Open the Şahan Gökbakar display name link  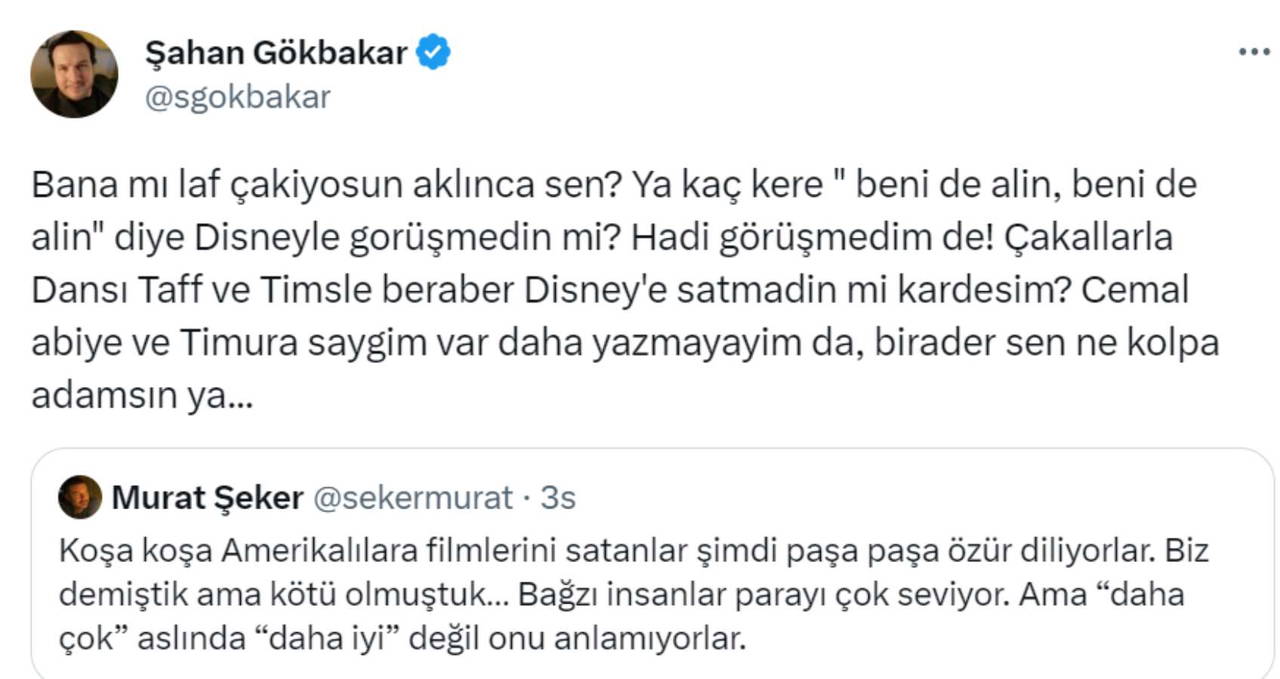(x=276, y=53)
